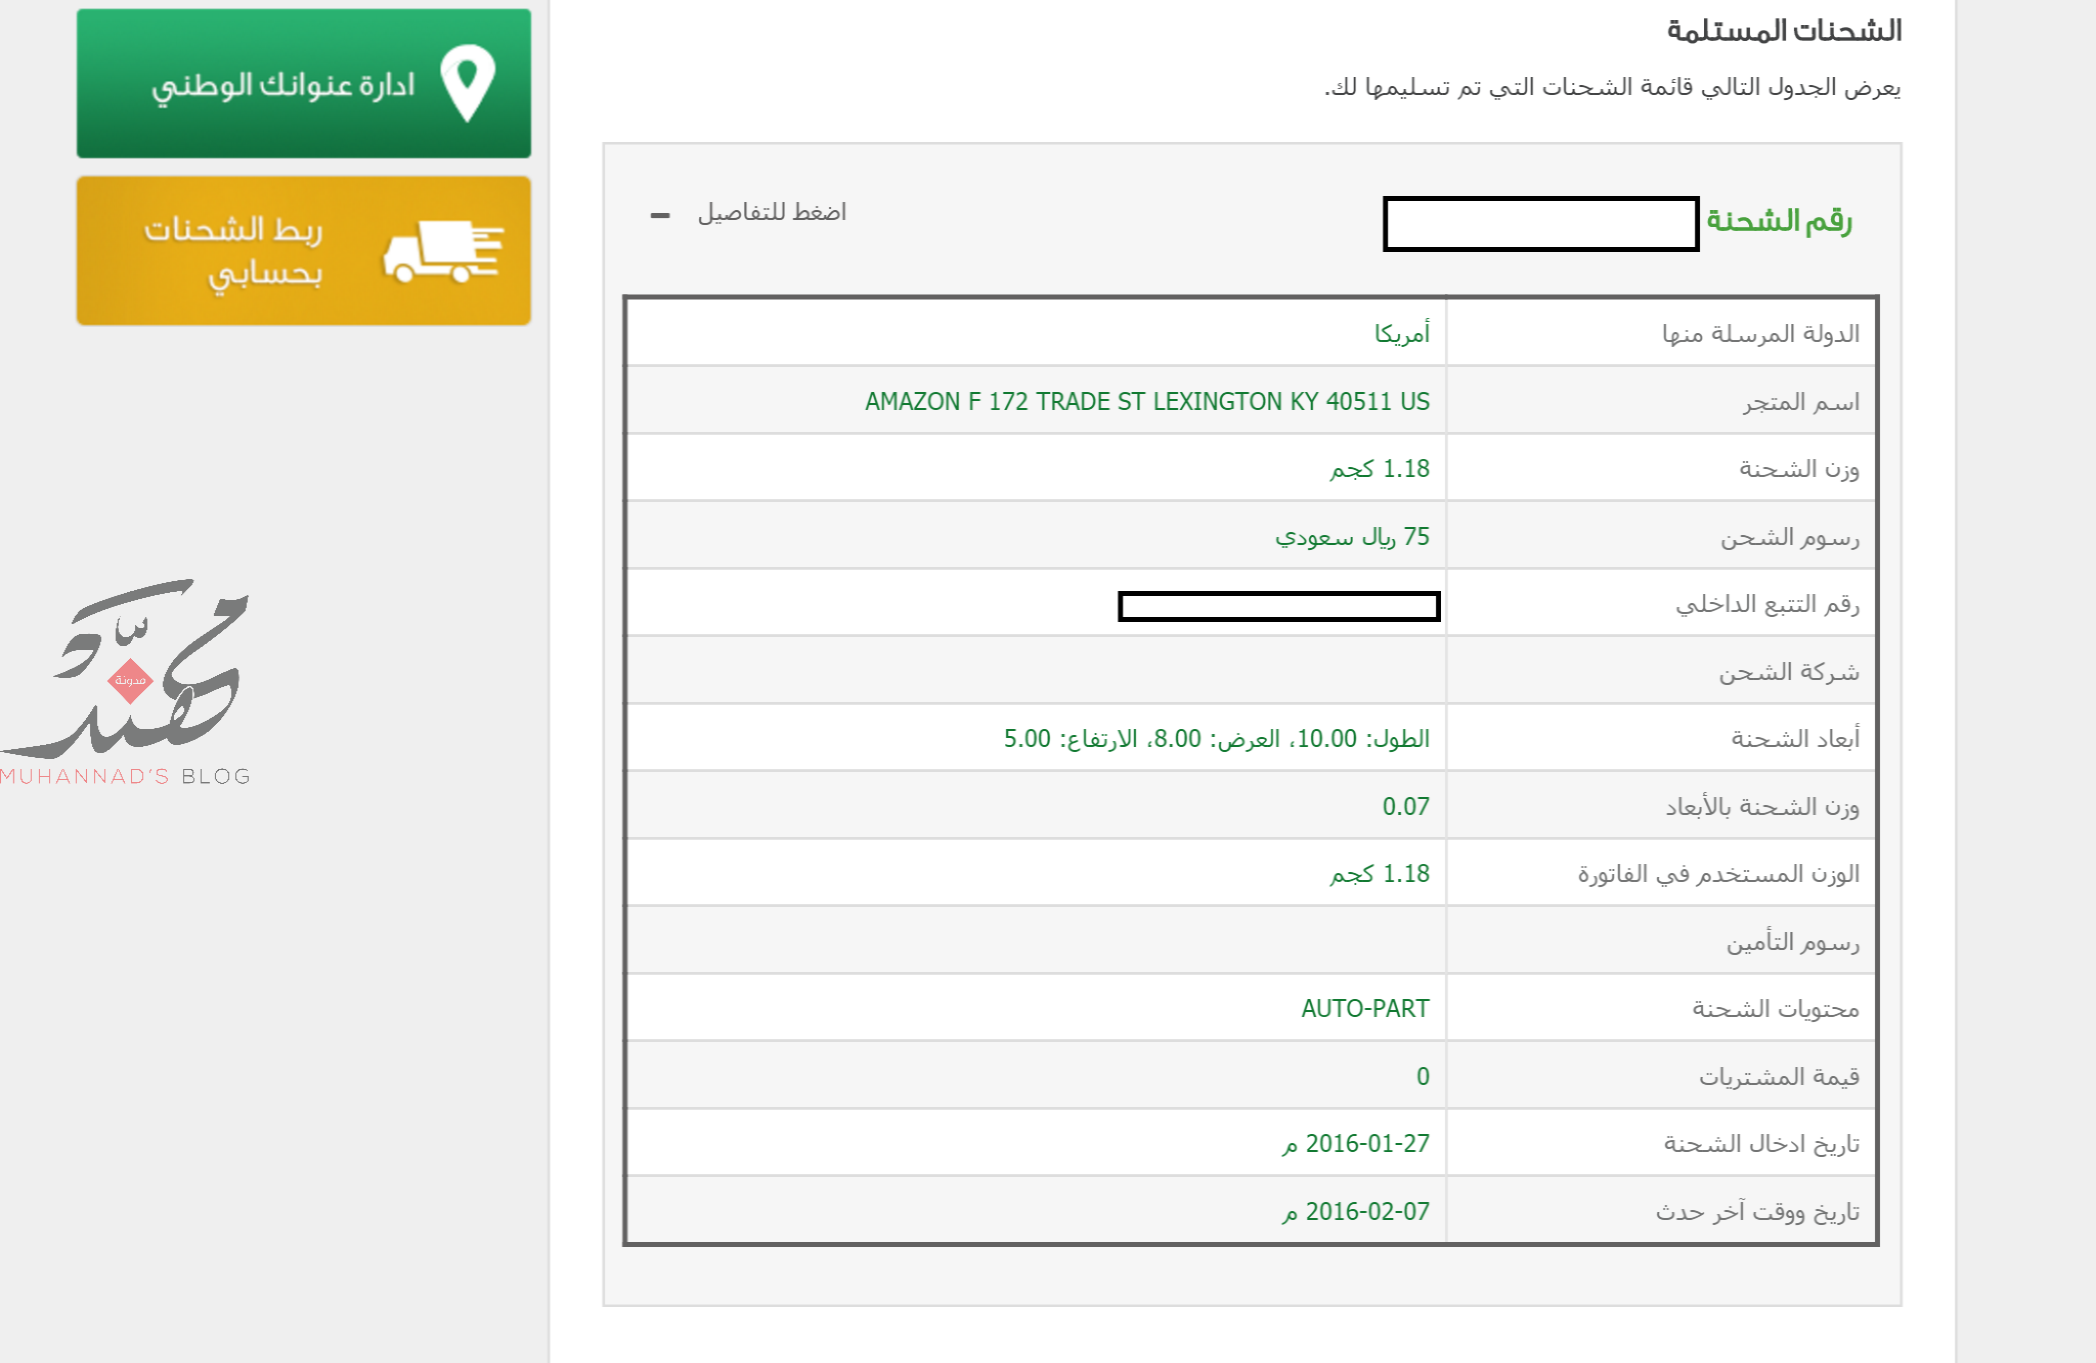This screenshot has width=2096, height=1363.
Task: Click the redacted shipment number box
Action: pyautogui.click(x=1540, y=224)
